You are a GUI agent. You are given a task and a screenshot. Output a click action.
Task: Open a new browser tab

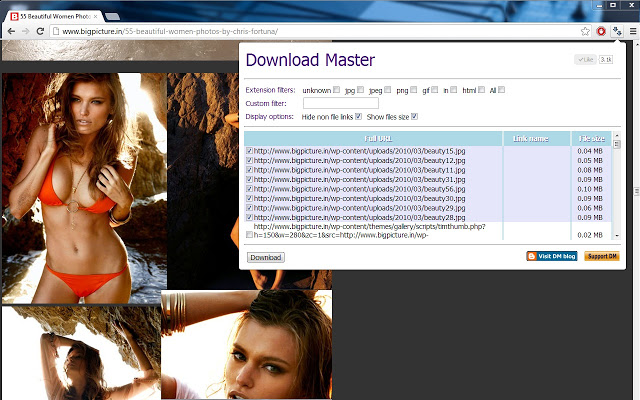[x=112, y=17]
